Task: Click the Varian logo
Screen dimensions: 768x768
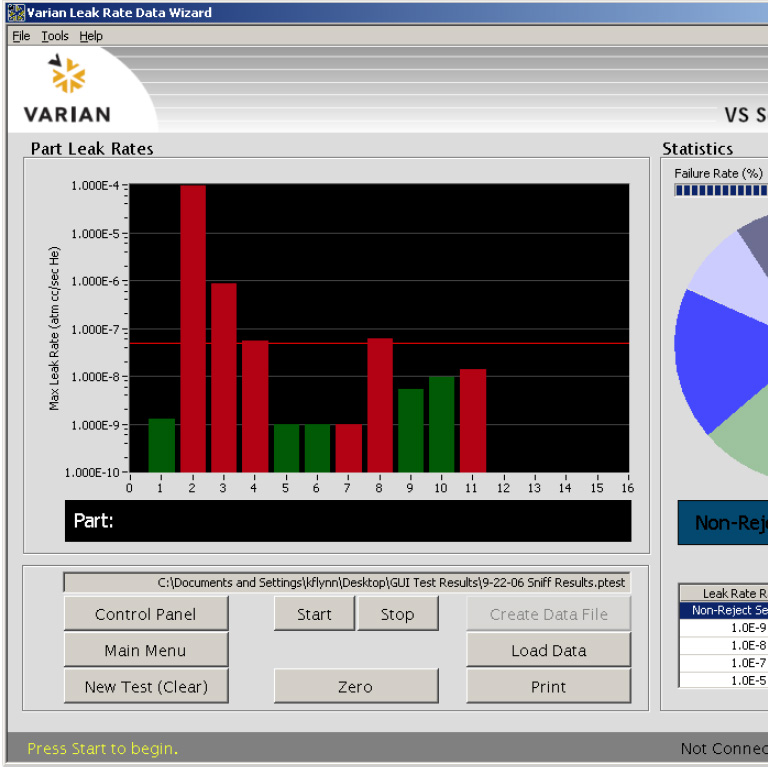Action: pyautogui.click(x=68, y=88)
